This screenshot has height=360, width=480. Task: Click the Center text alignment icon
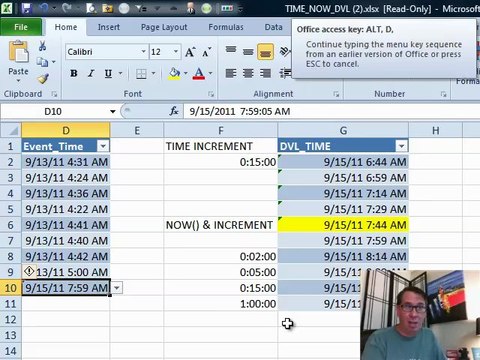point(248,73)
